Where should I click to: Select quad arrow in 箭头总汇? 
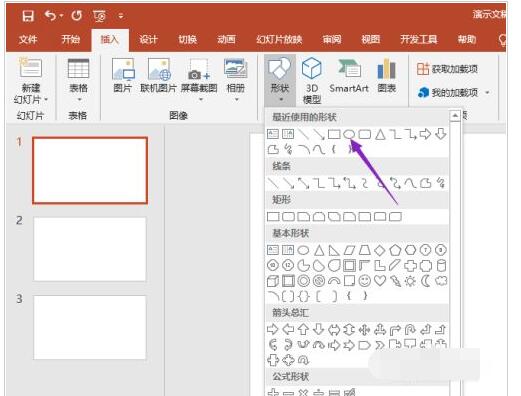pyautogui.click(x=364, y=330)
